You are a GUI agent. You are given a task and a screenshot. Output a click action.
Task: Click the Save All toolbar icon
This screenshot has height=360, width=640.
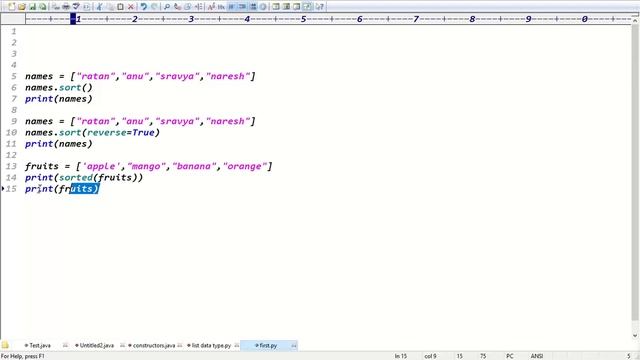tap(42, 7)
